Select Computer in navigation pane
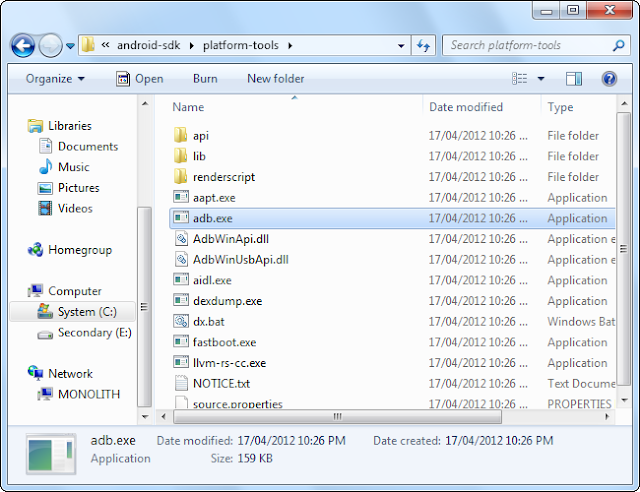Screen dimensions: 640x492 (x=64, y=291)
